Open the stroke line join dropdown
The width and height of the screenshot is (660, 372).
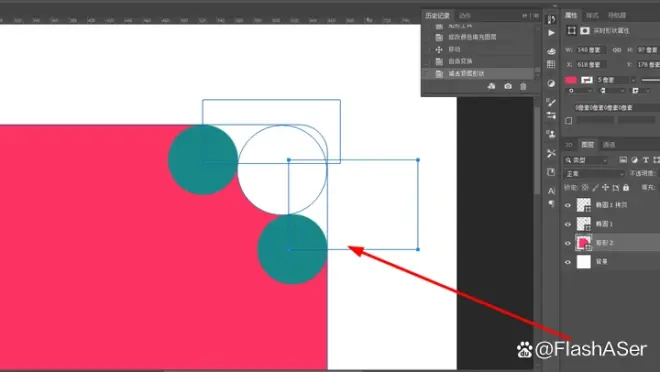point(641,90)
